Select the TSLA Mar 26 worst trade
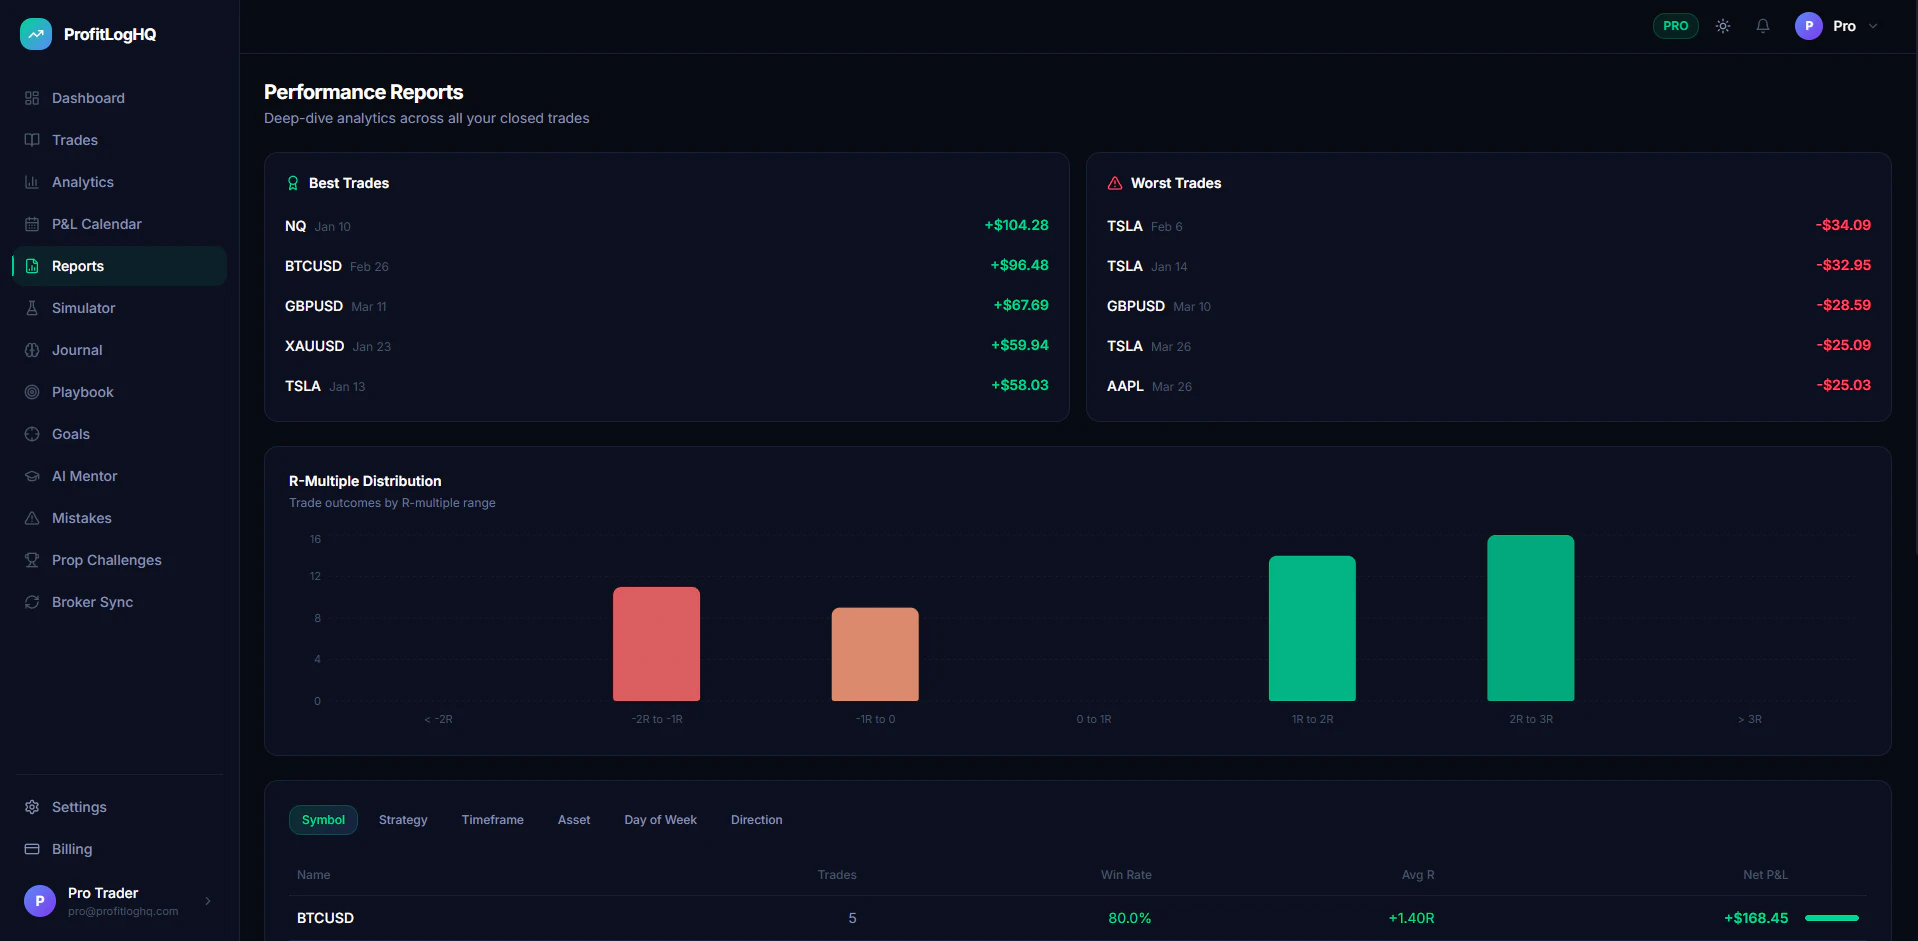The height and width of the screenshot is (941, 1918). (1489, 346)
